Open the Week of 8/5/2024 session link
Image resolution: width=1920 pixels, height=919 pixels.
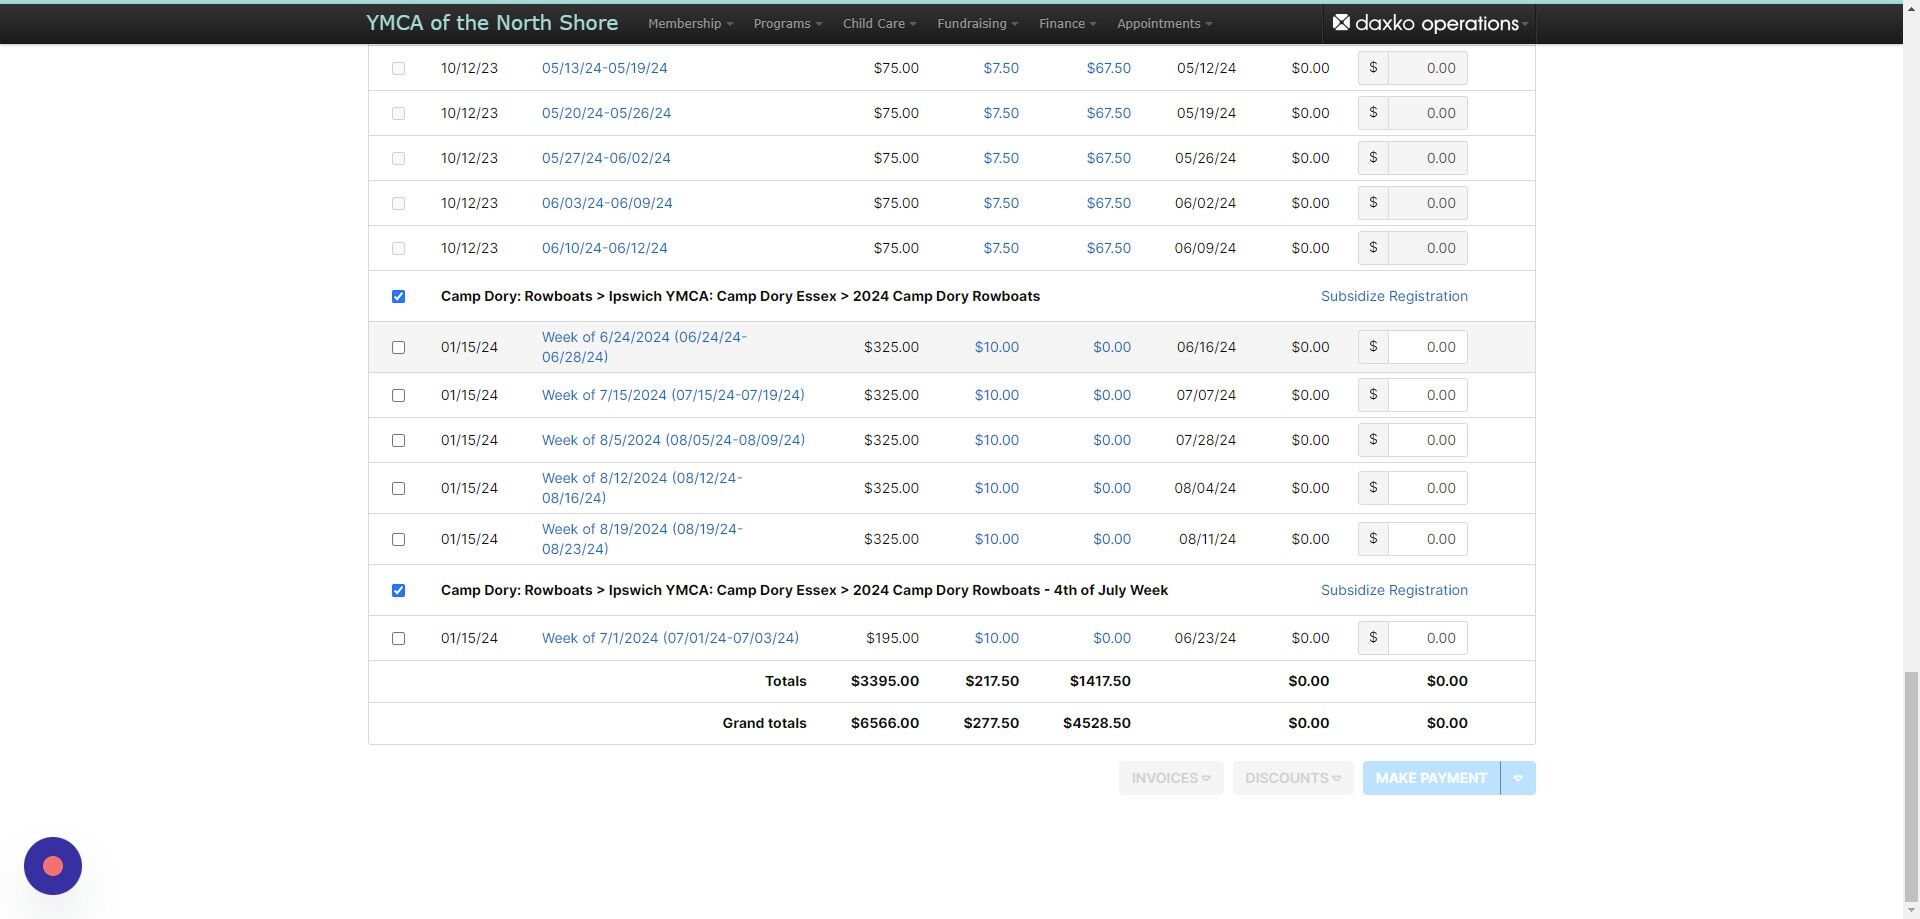(x=673, y=440)
